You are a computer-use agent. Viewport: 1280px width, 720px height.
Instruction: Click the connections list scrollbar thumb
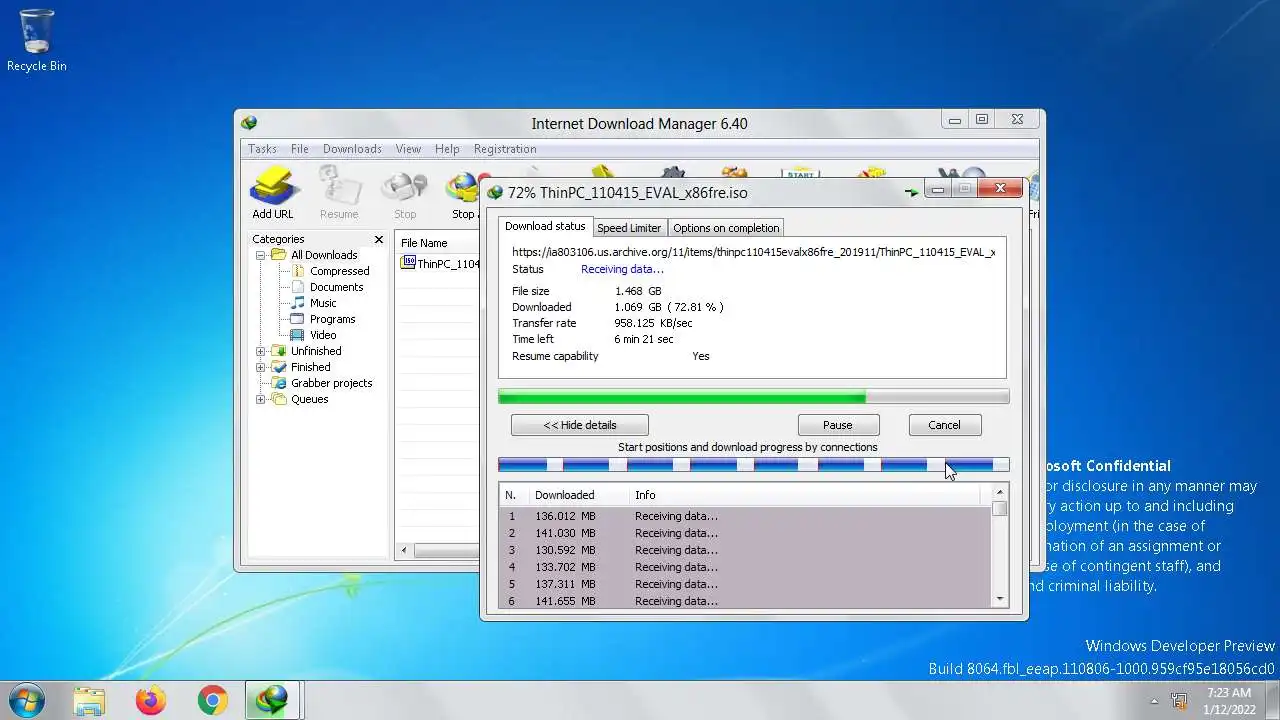click(x=999, y=508)
